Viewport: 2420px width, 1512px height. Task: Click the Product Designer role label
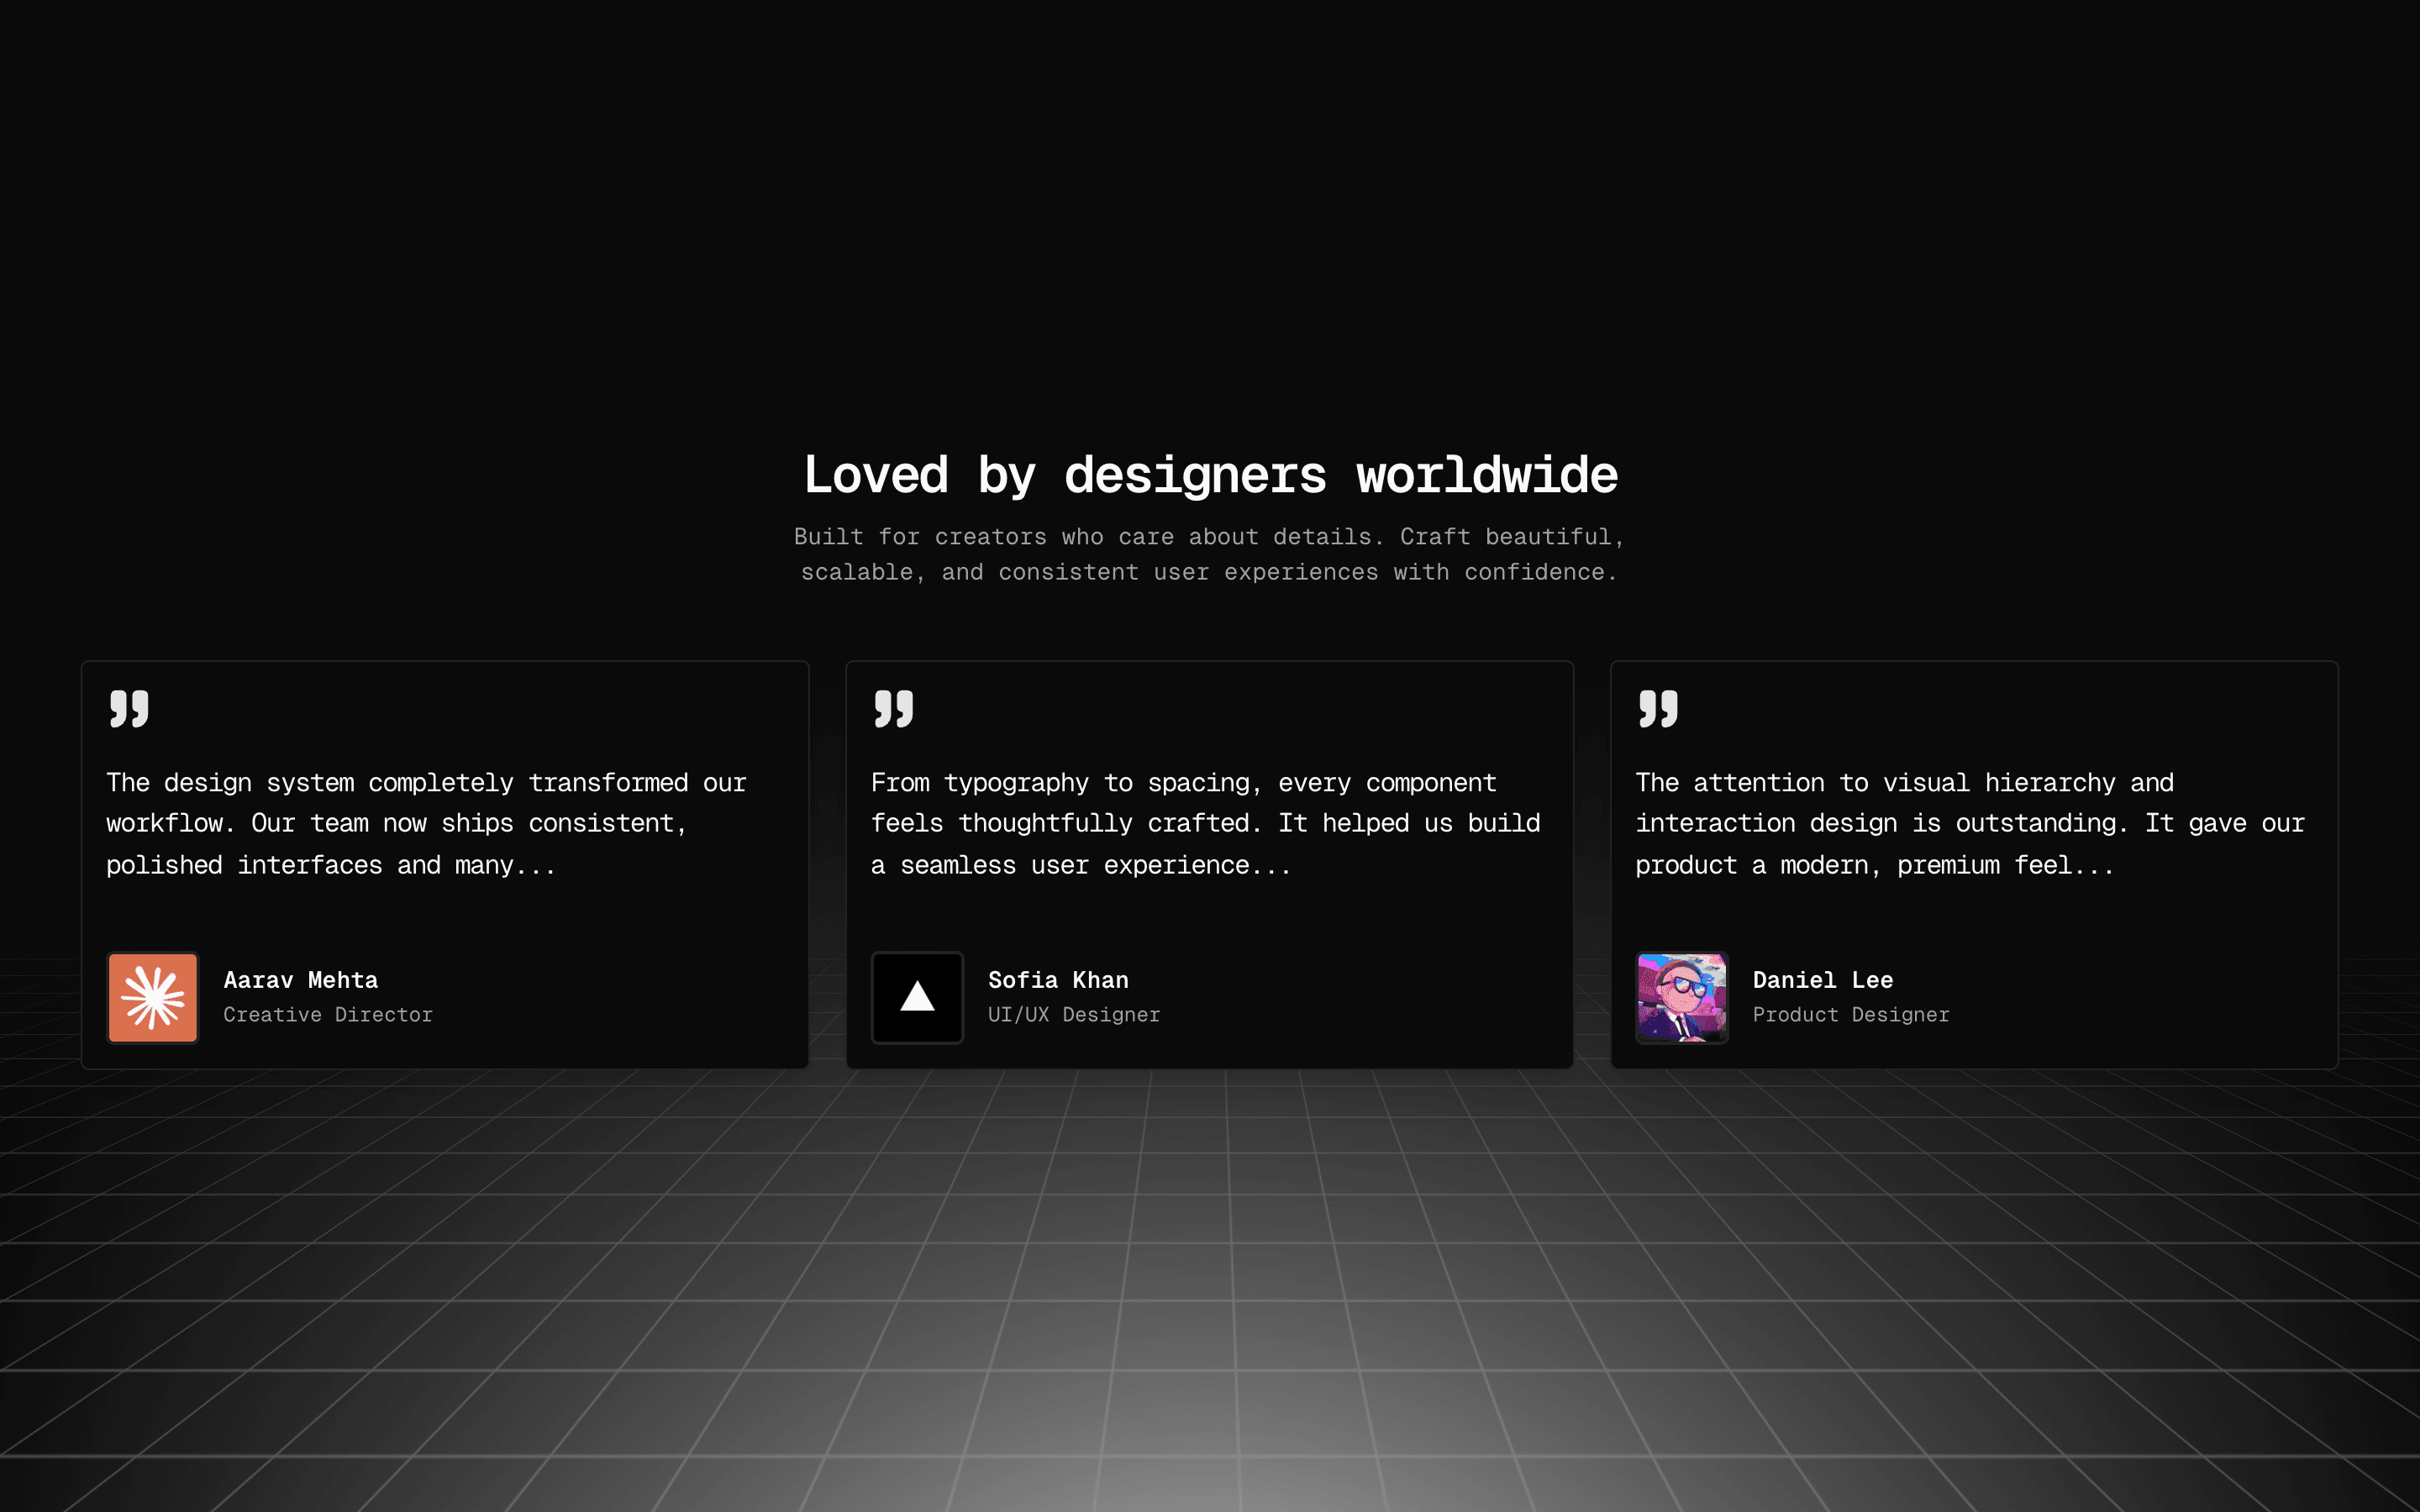[1851, 1015]
